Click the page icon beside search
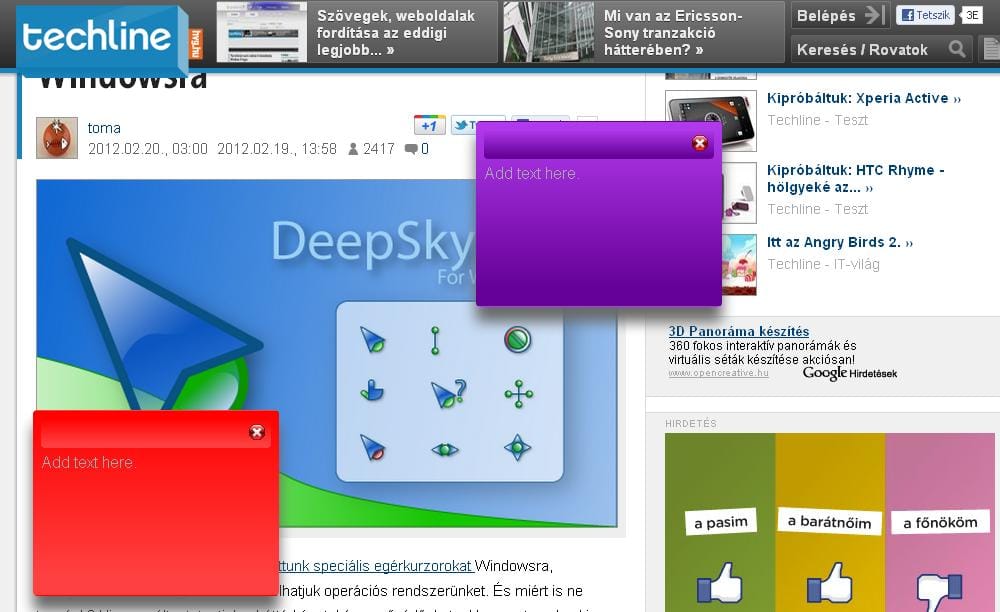This screenshot has width=1000, height=612. pyautogui.click(x=991, y=50)
